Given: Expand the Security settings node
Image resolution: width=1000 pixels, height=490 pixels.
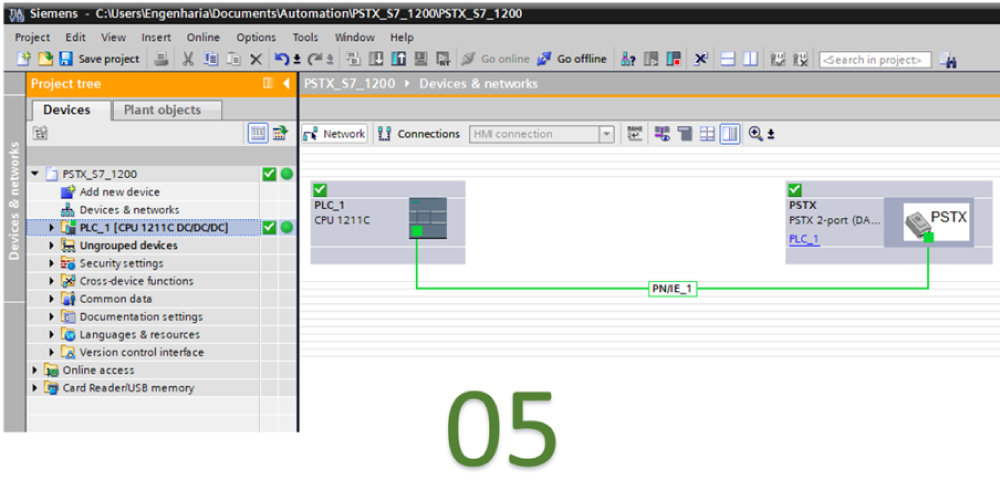Looking at the screenshot, I should click(52, 263).
